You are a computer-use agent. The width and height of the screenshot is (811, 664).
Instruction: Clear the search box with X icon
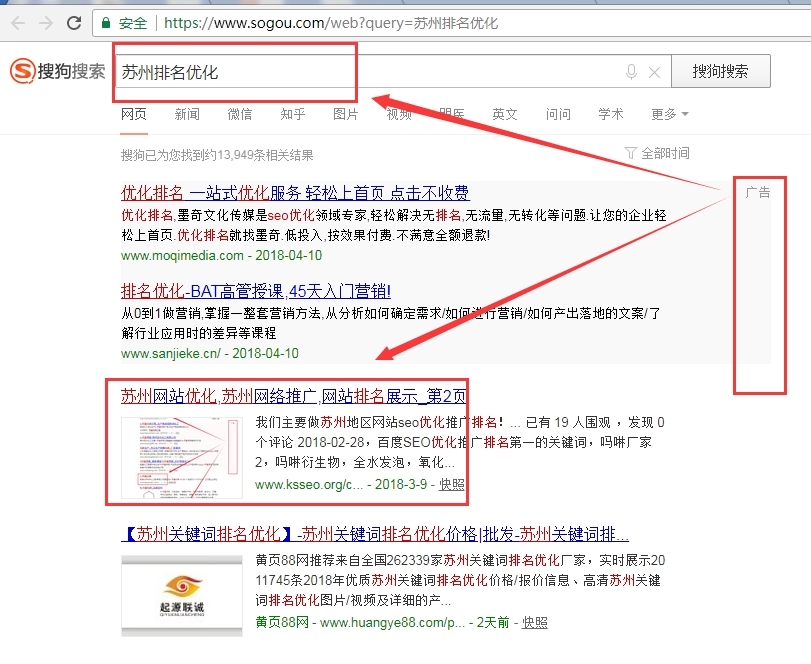(x=655, y=72)
